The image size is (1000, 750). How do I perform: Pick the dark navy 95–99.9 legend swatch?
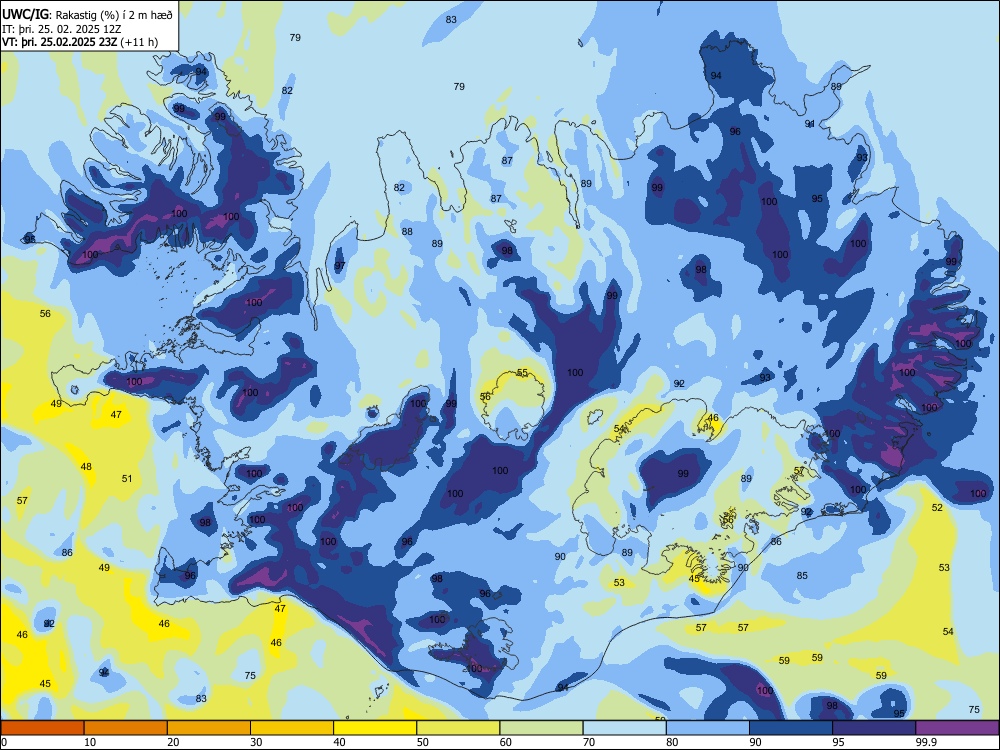coord(874,728)
